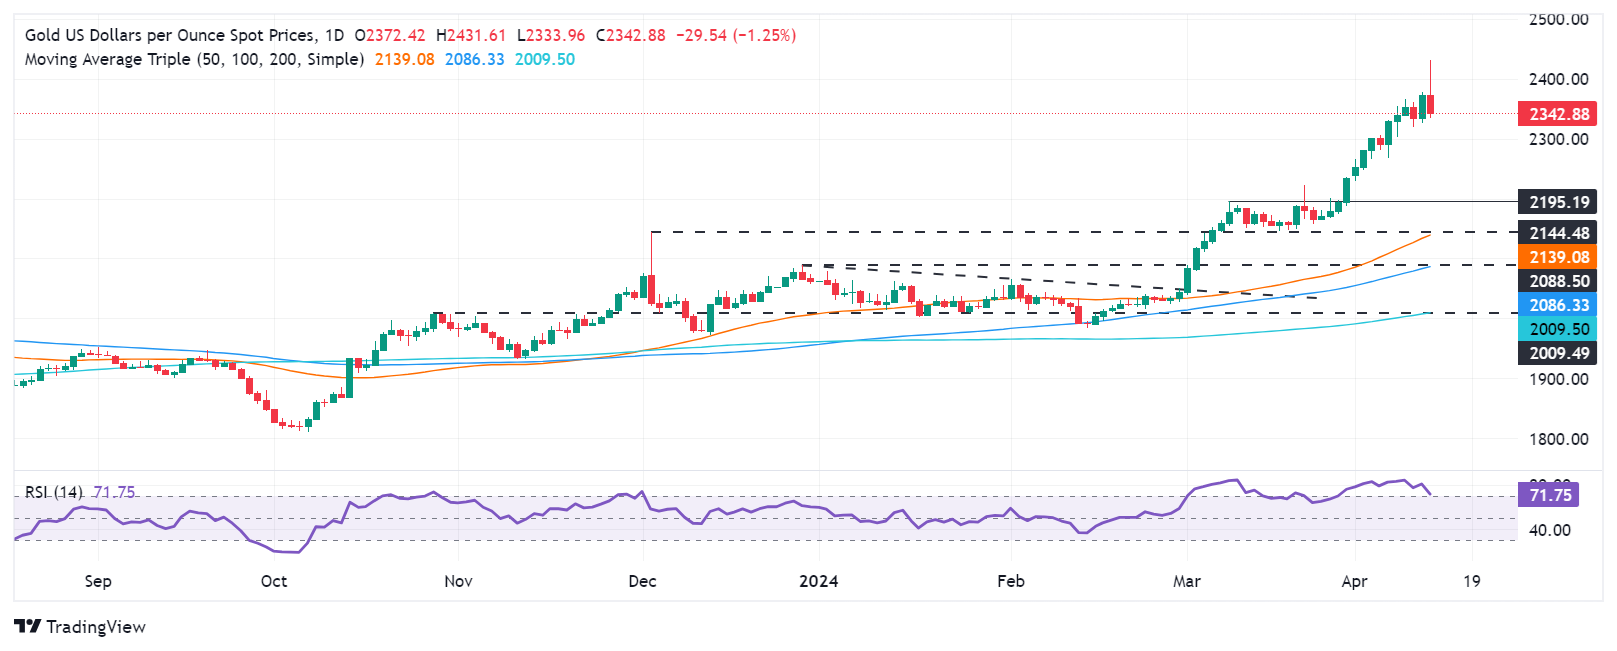The height and width of the screenshot is (651, 1617).
Task: Click the orange 2139.08 axis price tag
Action: coord(1559,257)
